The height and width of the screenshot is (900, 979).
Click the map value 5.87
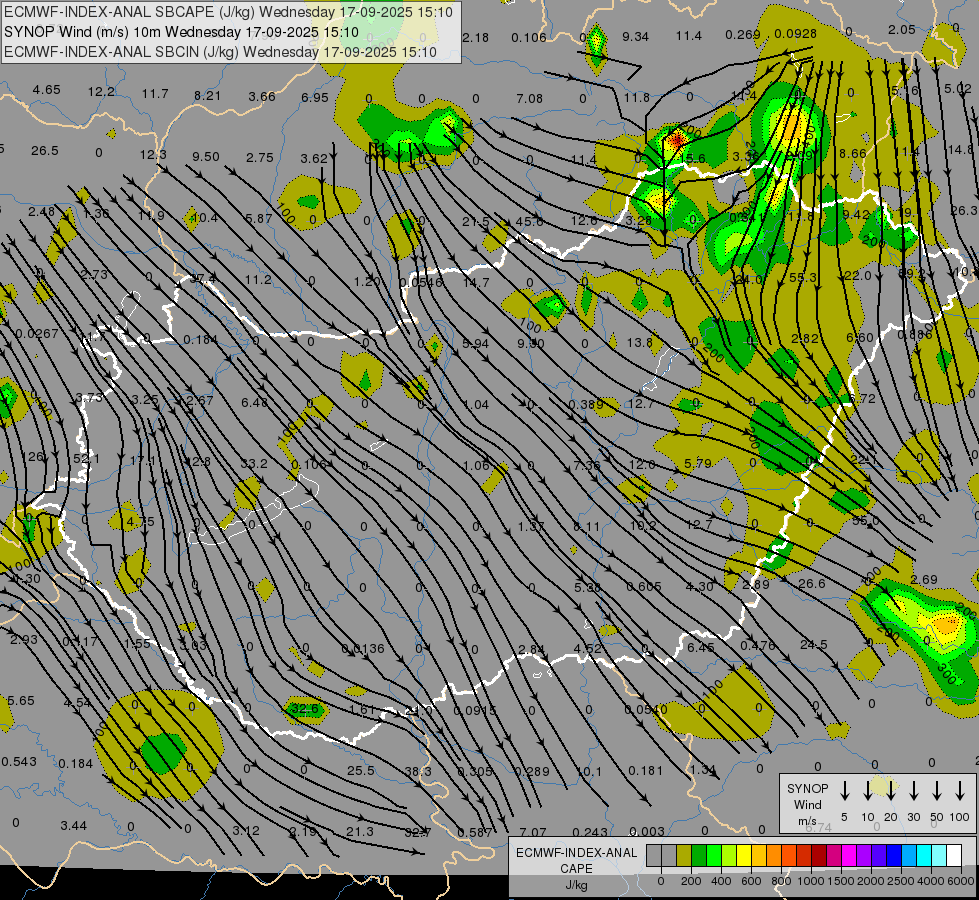click(x=259, y=218)
